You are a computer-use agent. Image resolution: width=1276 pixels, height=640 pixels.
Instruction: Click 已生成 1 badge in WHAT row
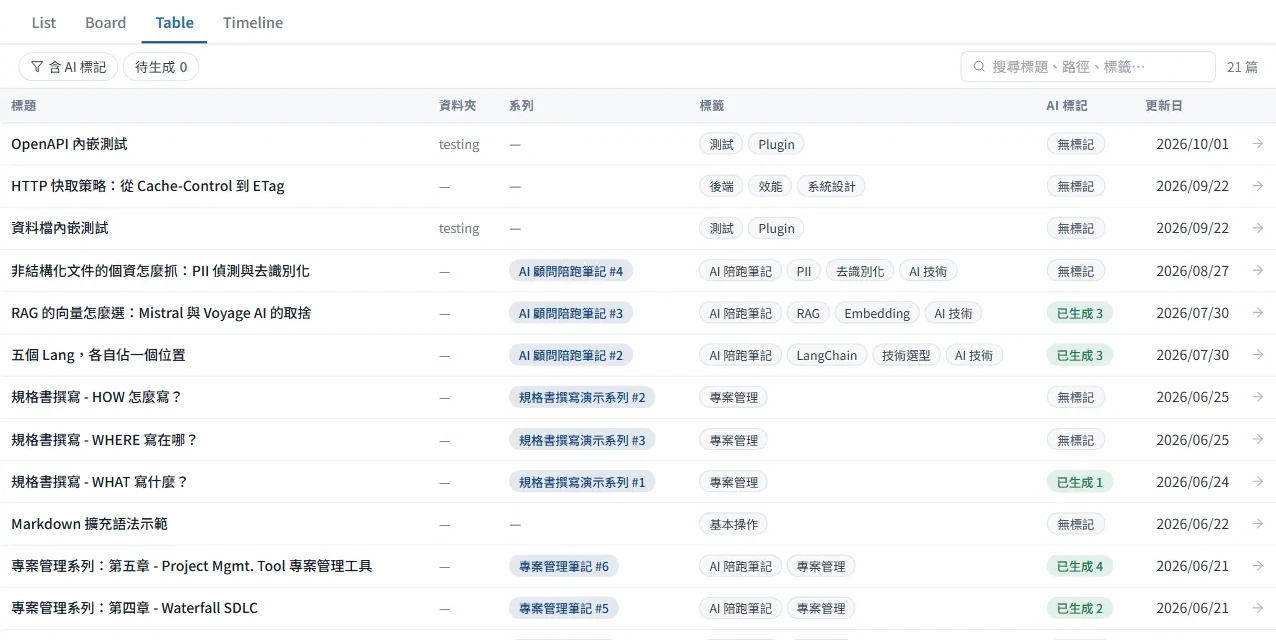(x=1080, y=482)
